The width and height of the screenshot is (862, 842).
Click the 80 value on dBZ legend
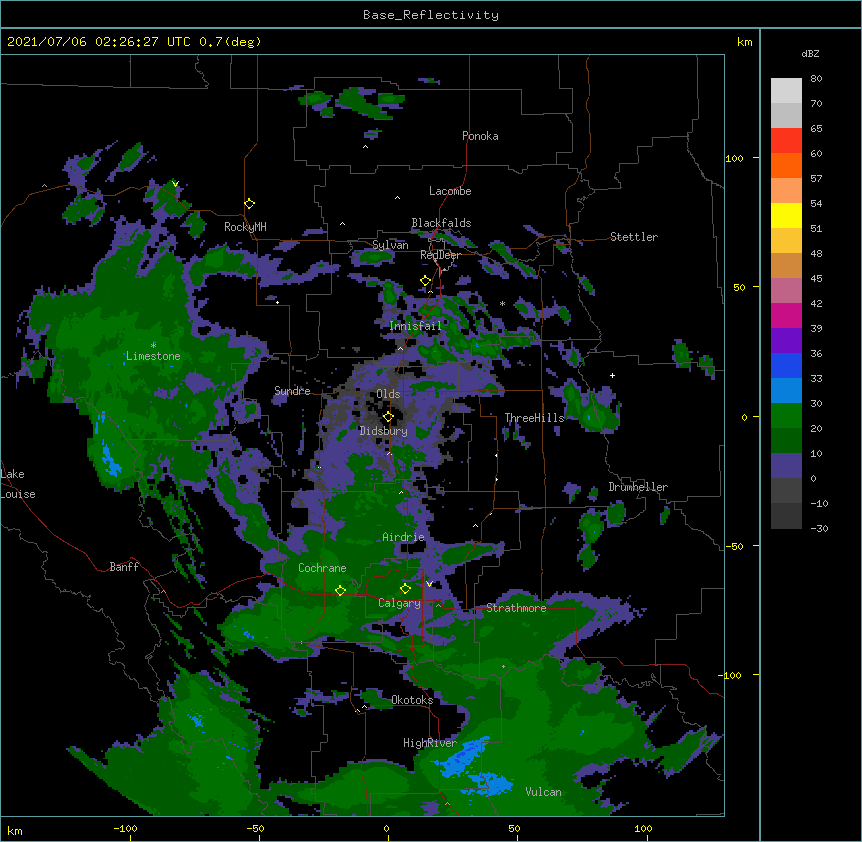816,79
